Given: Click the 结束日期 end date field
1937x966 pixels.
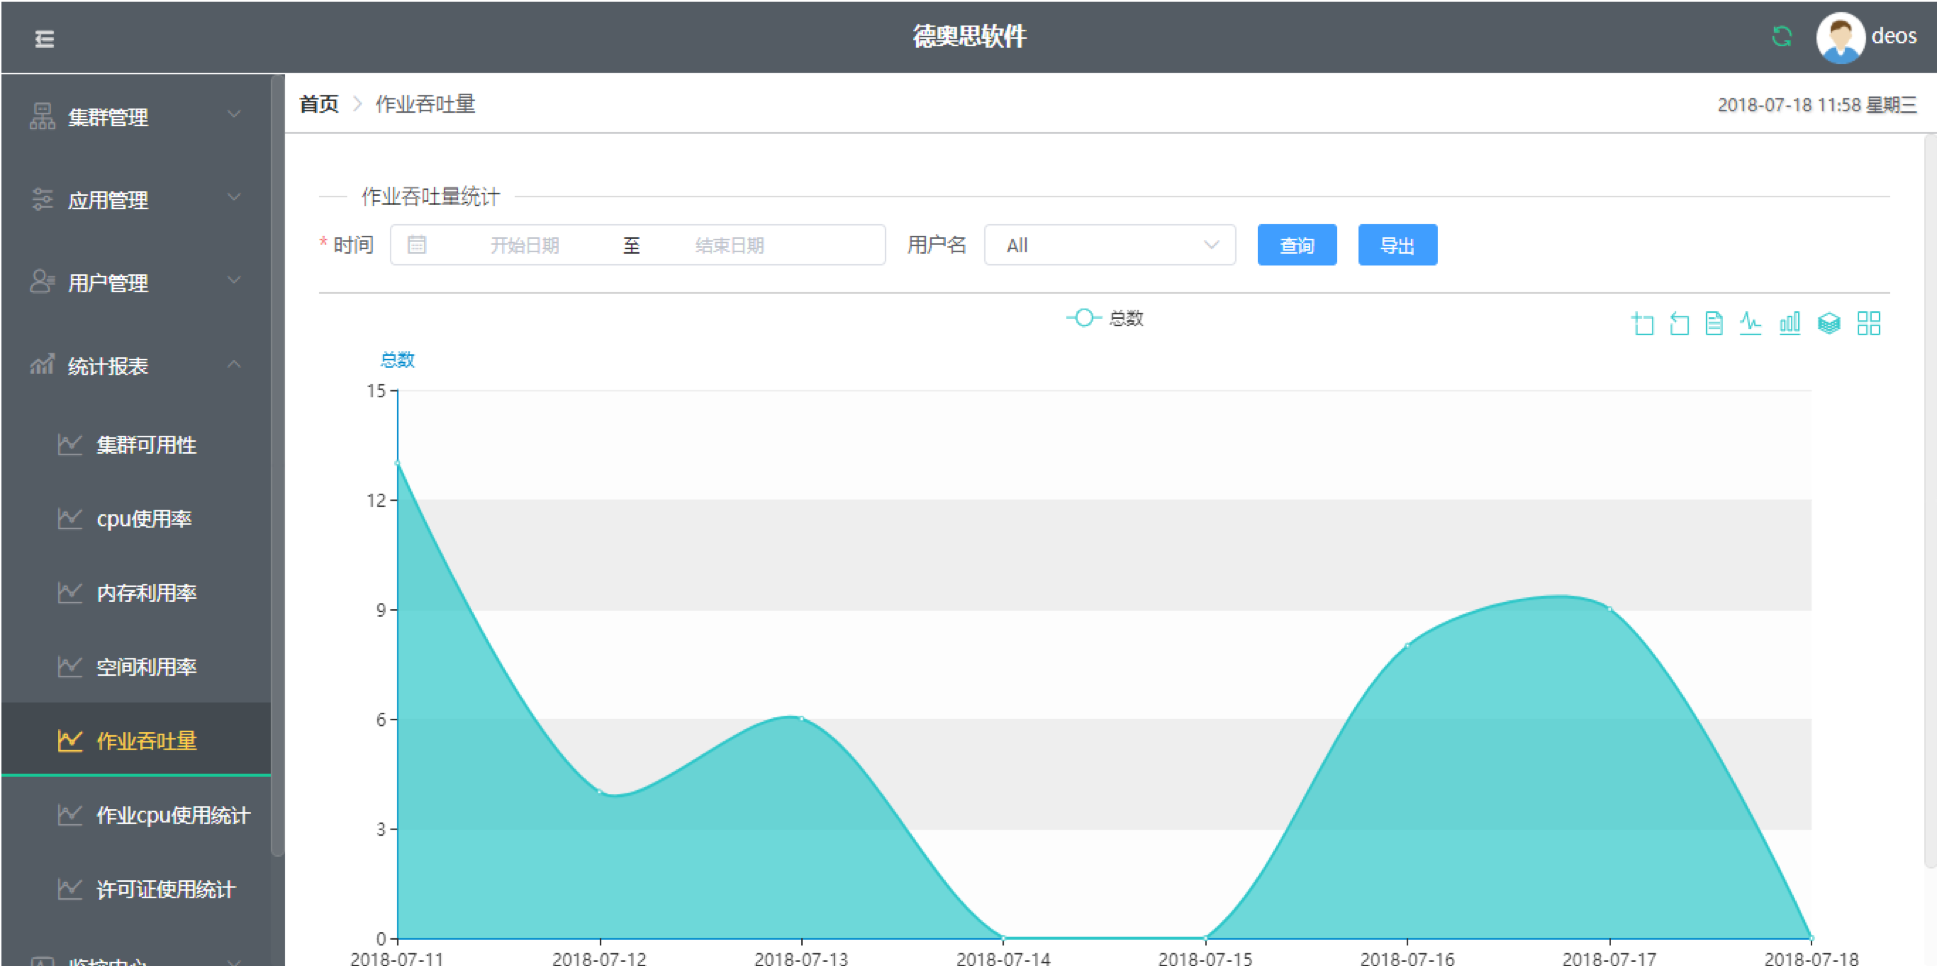Looking at the screenshot, I should pyautogui.click(x=729, y=245).
